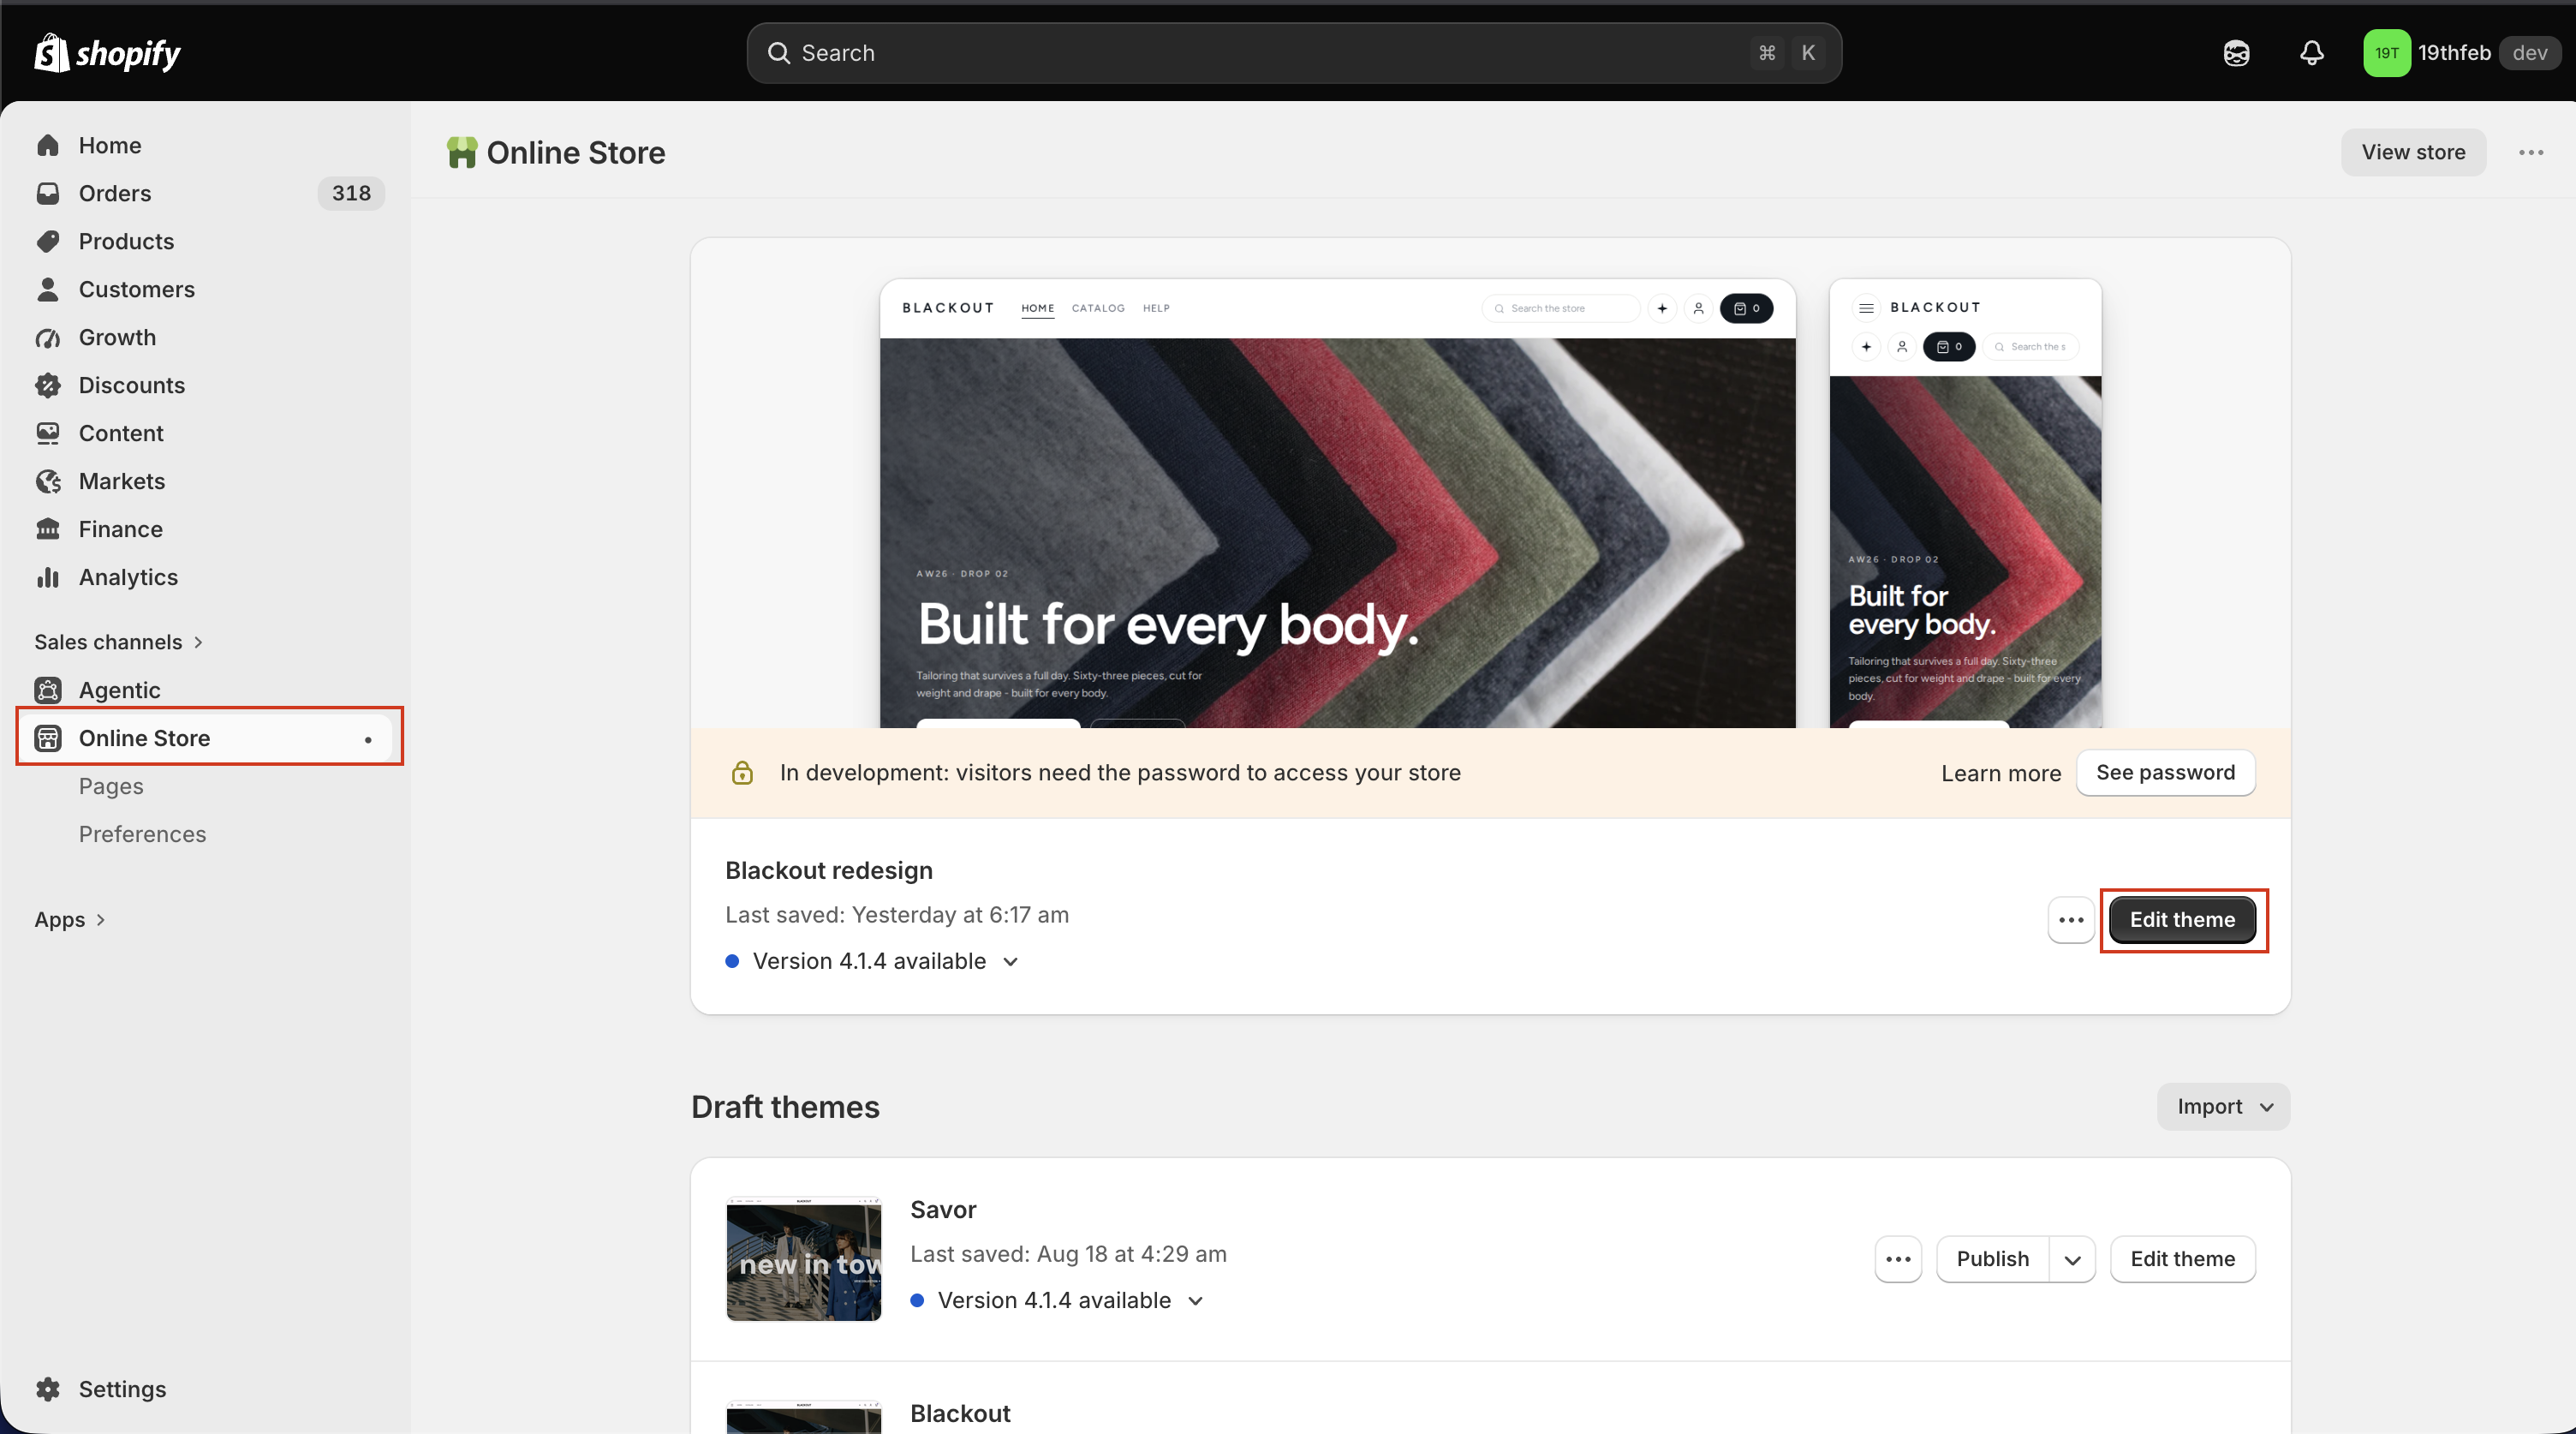Click the Agentic channel icon
Image resolution: width=2576 pixels, height=1434 pixels.
(x=48, y=690)
